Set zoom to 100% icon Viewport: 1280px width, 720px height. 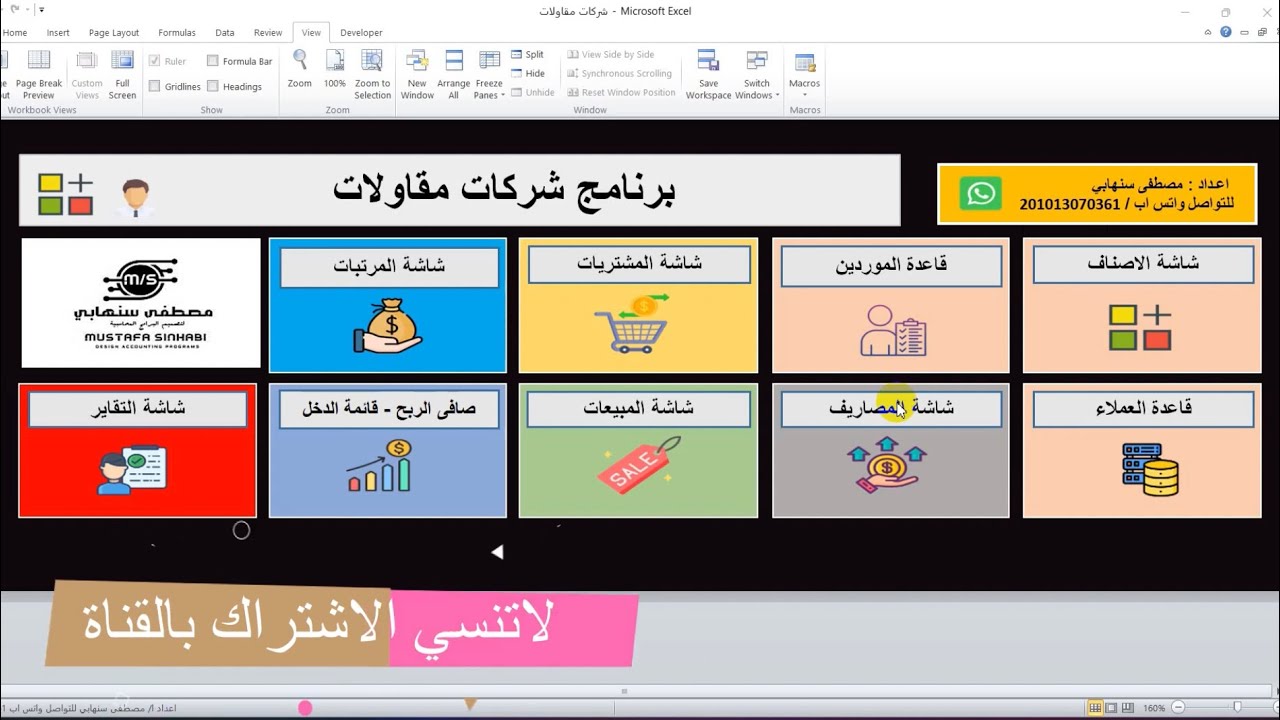[335, 61]
